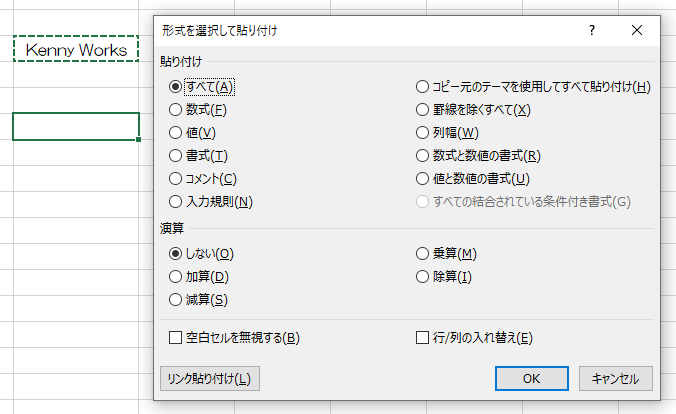
Task: Click the help question mark icon
Action: [592, 30]
